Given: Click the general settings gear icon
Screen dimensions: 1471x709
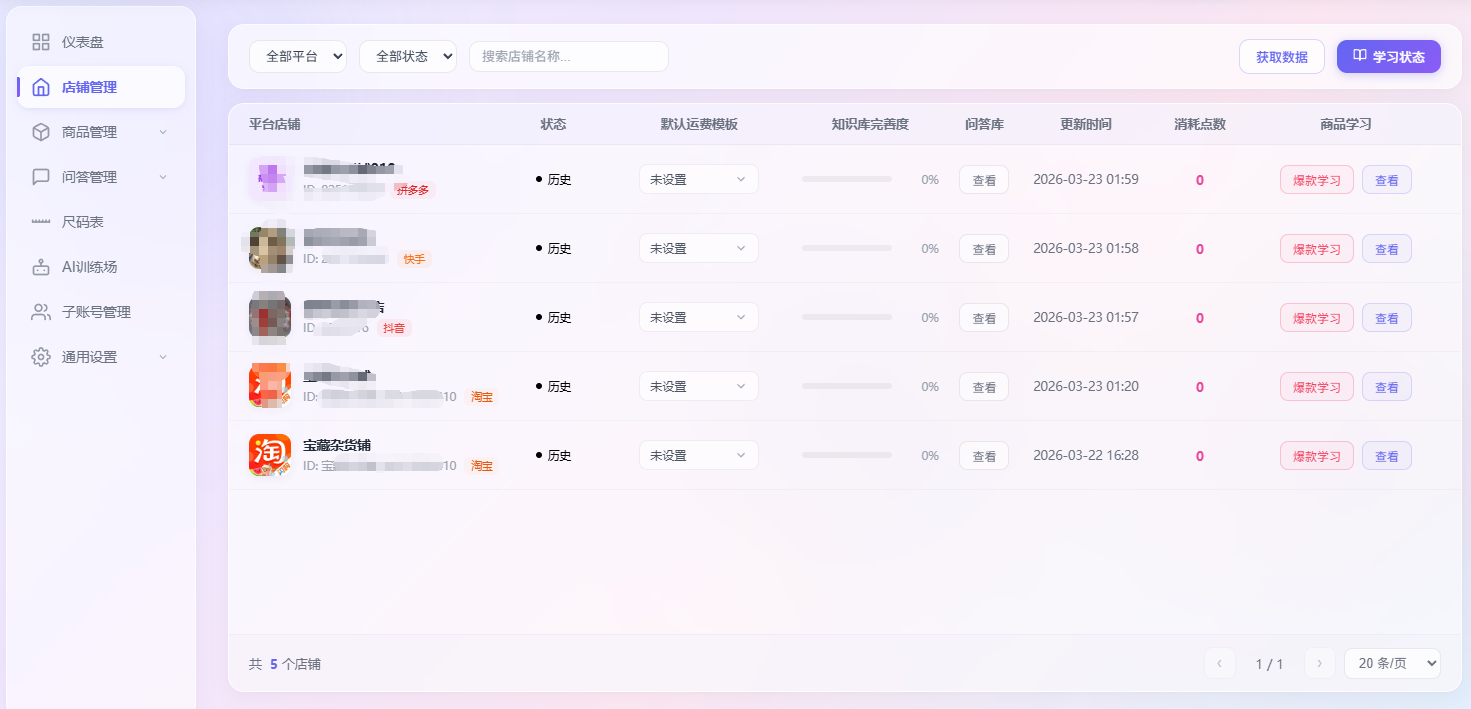Looking at the screenshot, I should (41, 357).
